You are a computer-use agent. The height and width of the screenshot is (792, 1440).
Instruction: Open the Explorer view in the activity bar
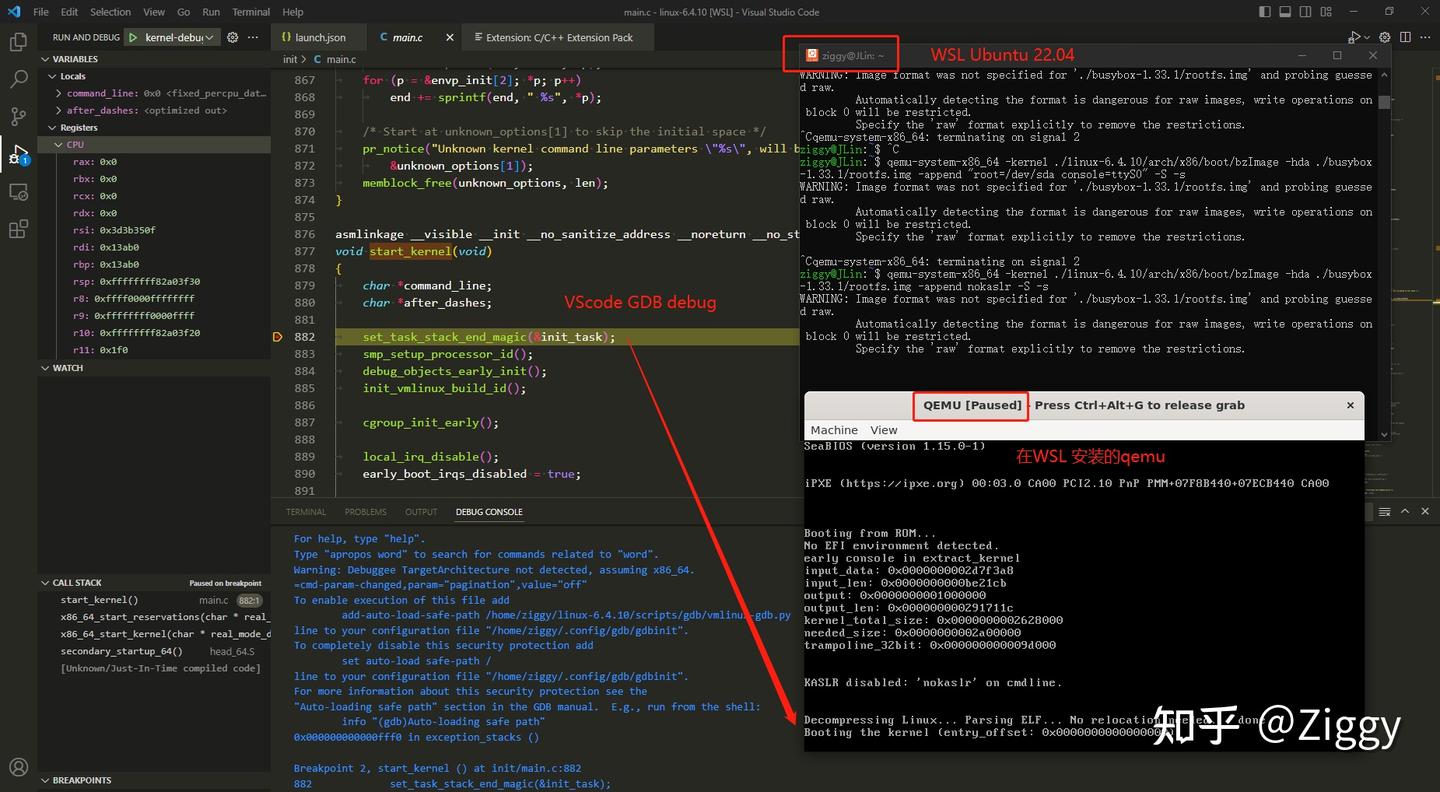[x=18, y=42]
